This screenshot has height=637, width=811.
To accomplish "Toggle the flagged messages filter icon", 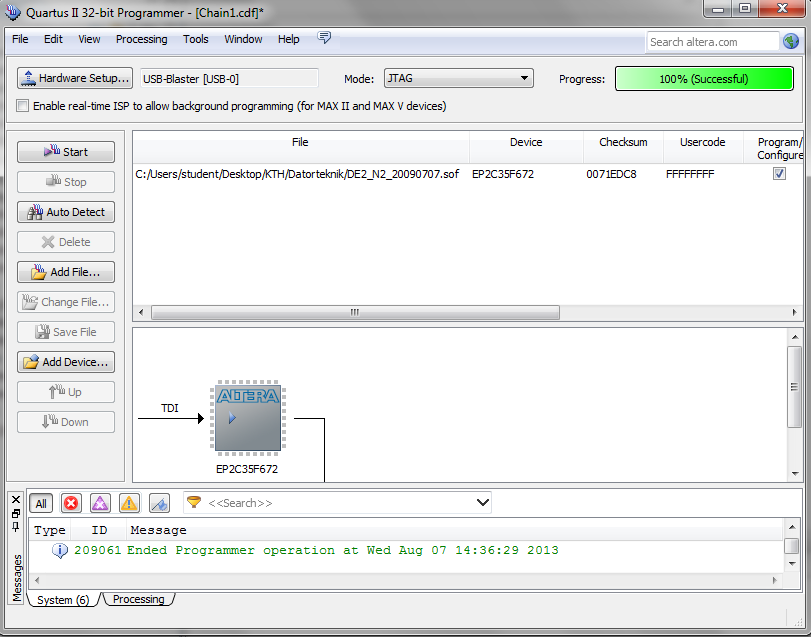I will point(159,503).
